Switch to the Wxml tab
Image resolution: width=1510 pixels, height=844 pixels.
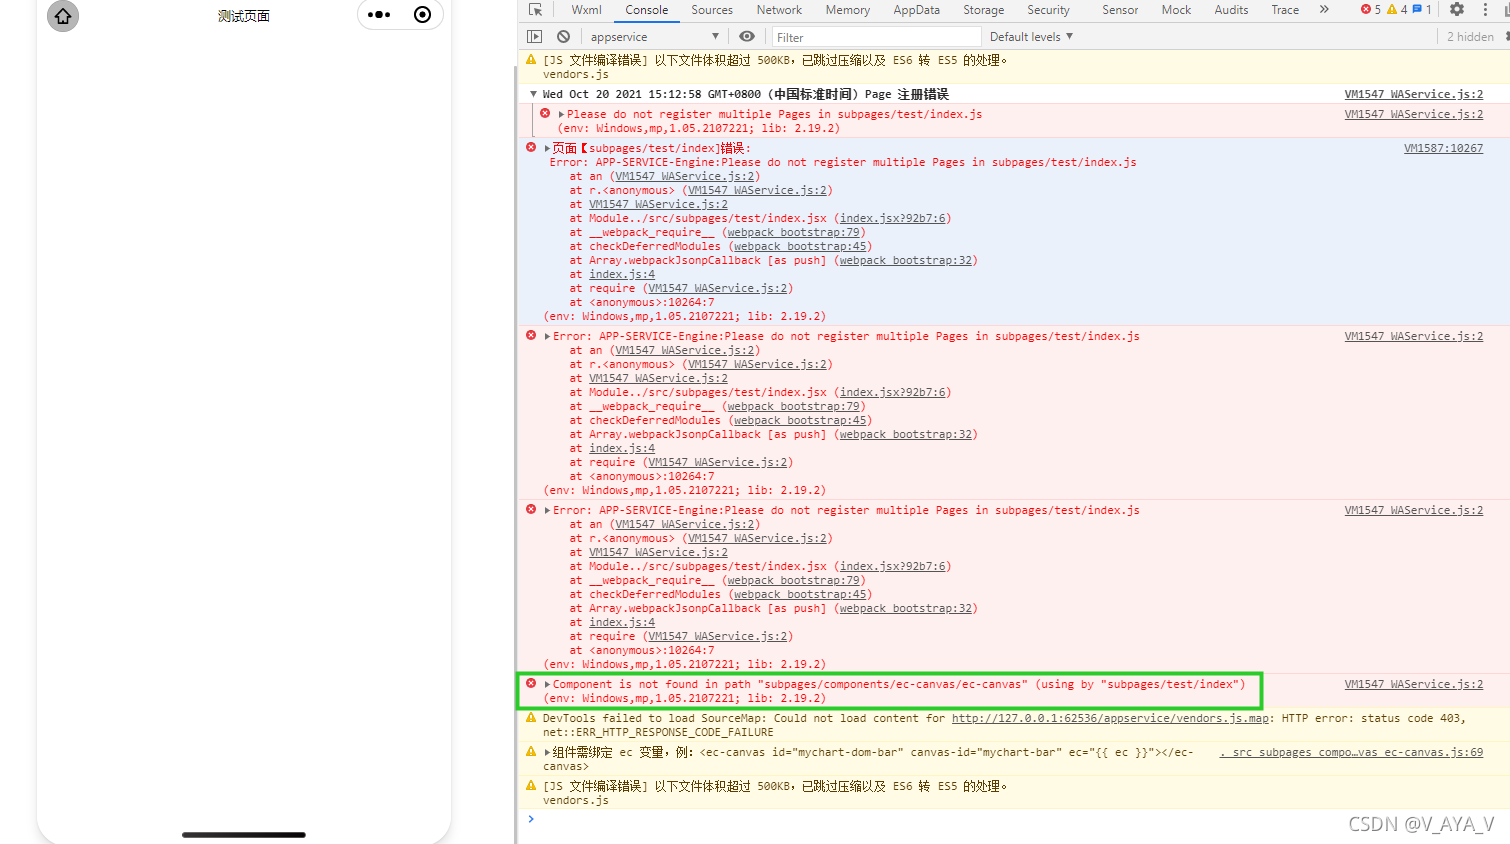[587, 10]
